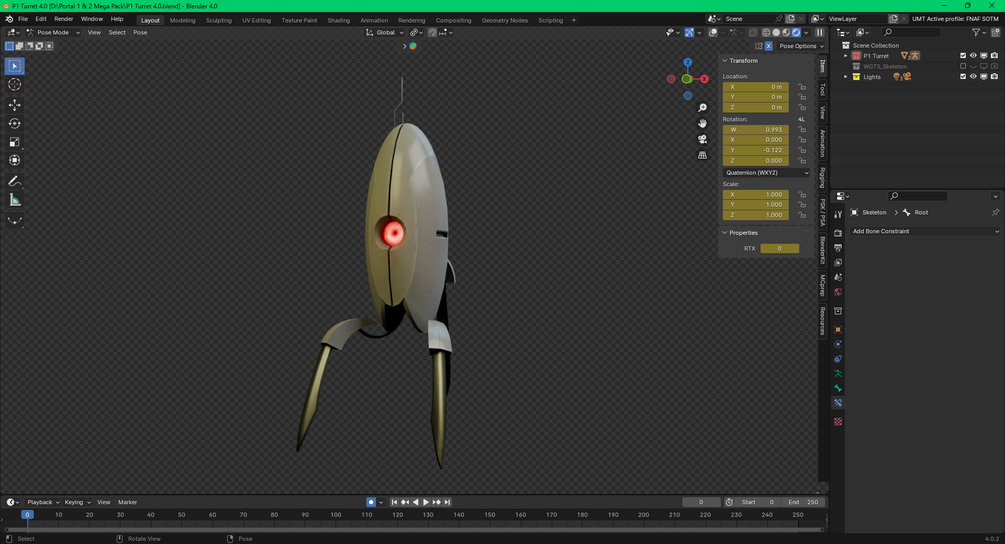Open the Physics properties tab

tap(838, 344)
